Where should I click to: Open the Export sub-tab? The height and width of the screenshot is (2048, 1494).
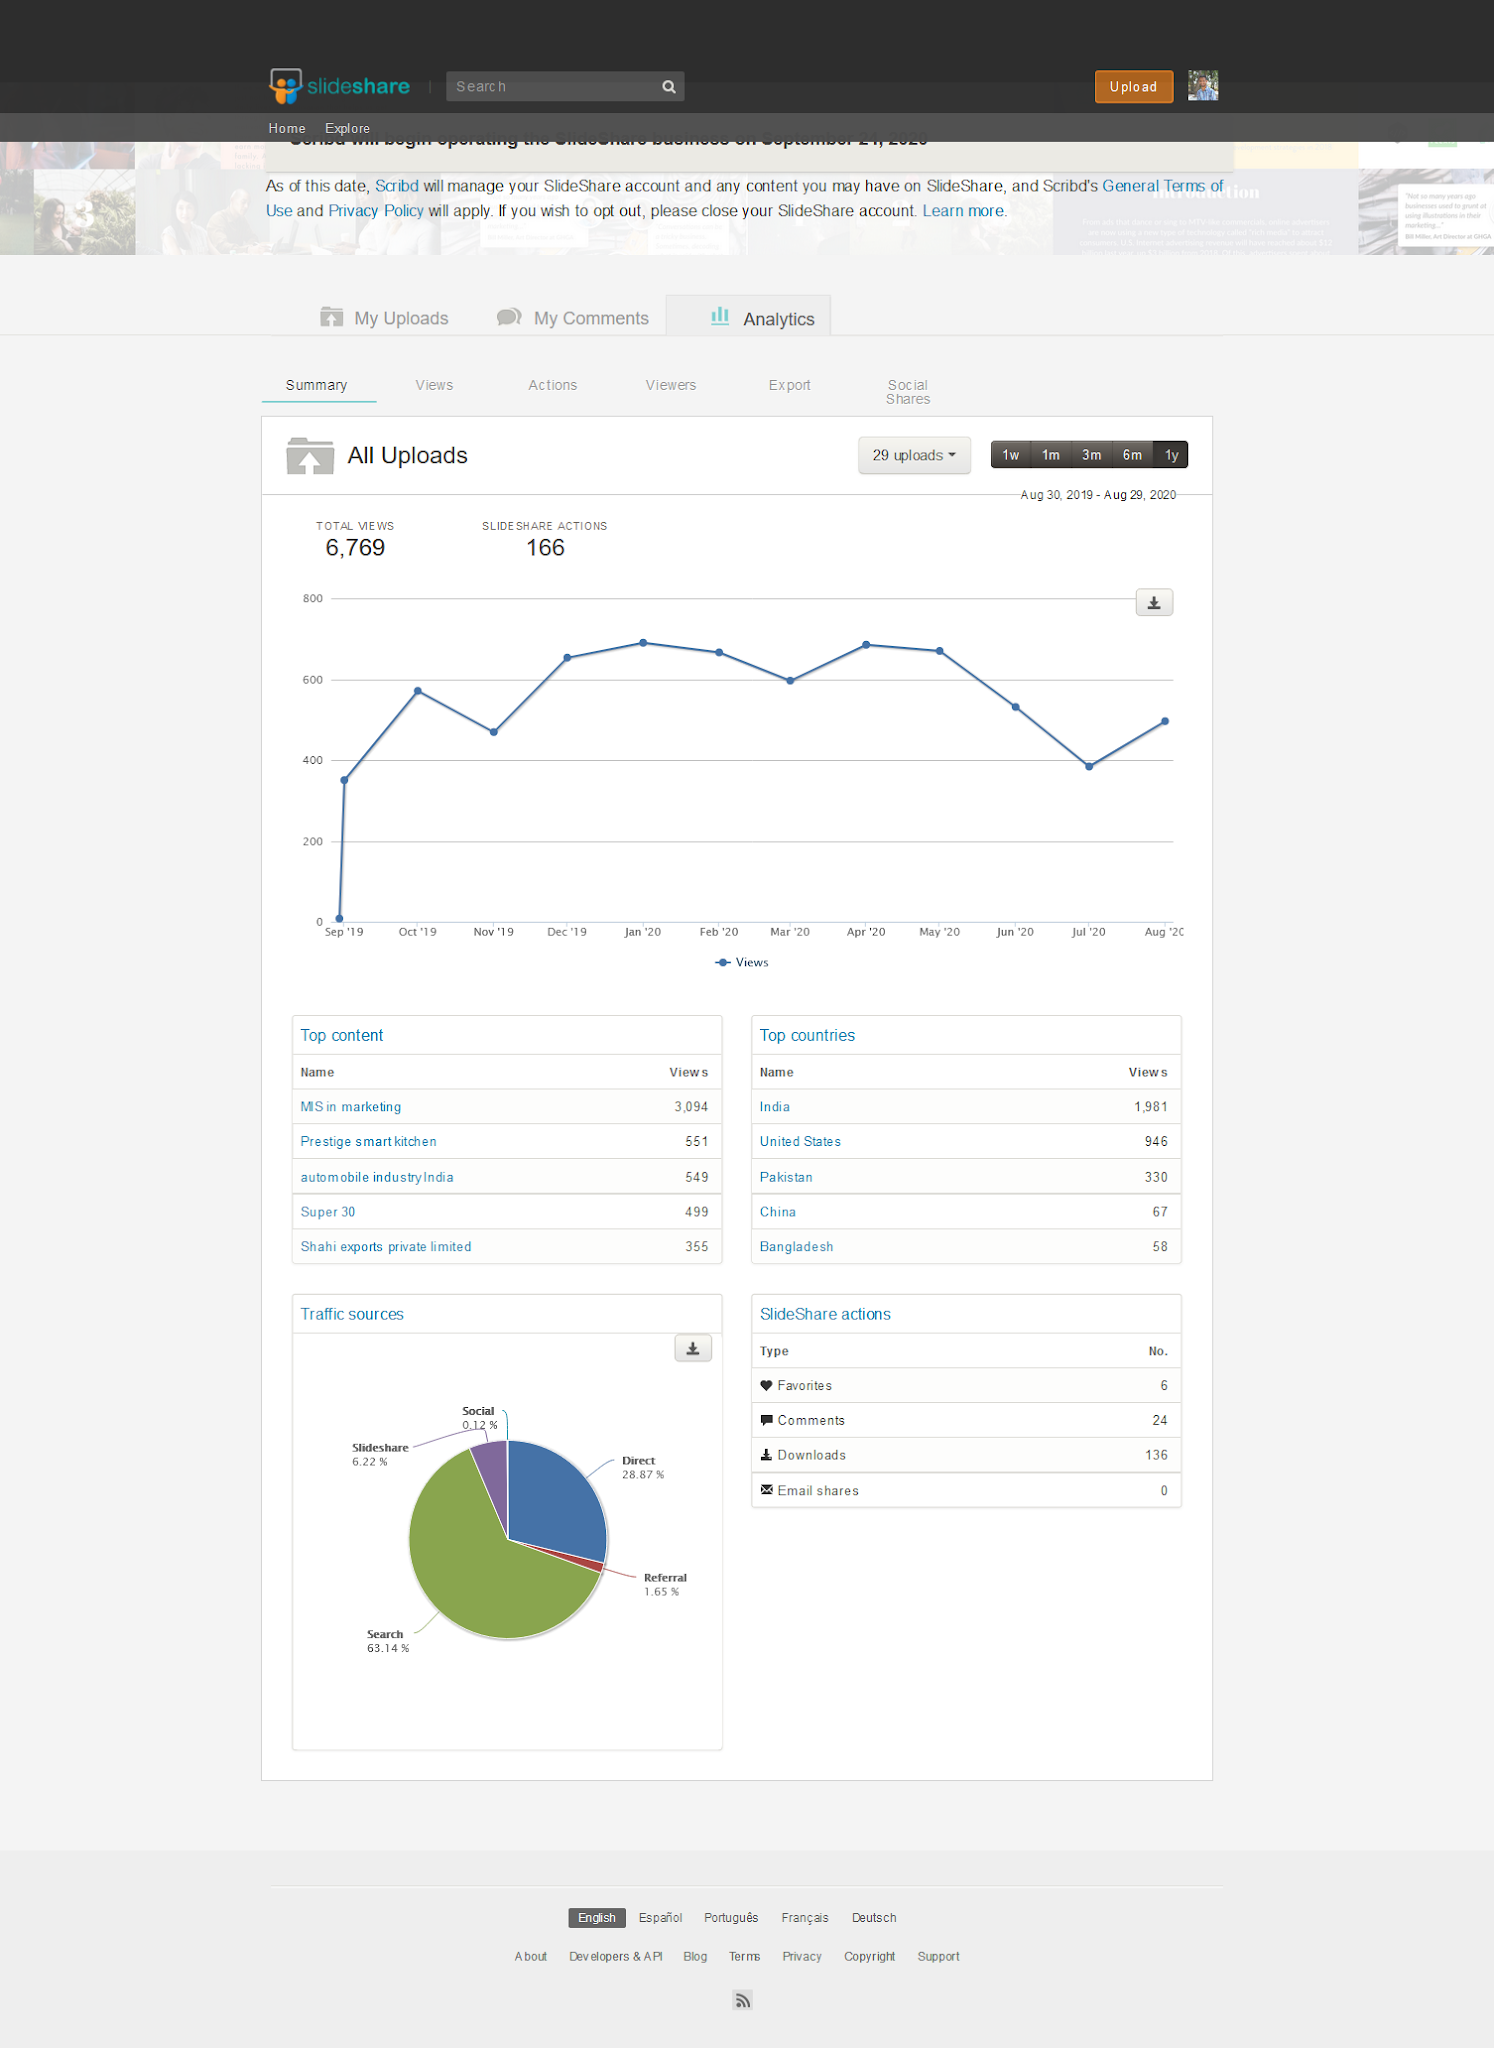tap(790, 385)
